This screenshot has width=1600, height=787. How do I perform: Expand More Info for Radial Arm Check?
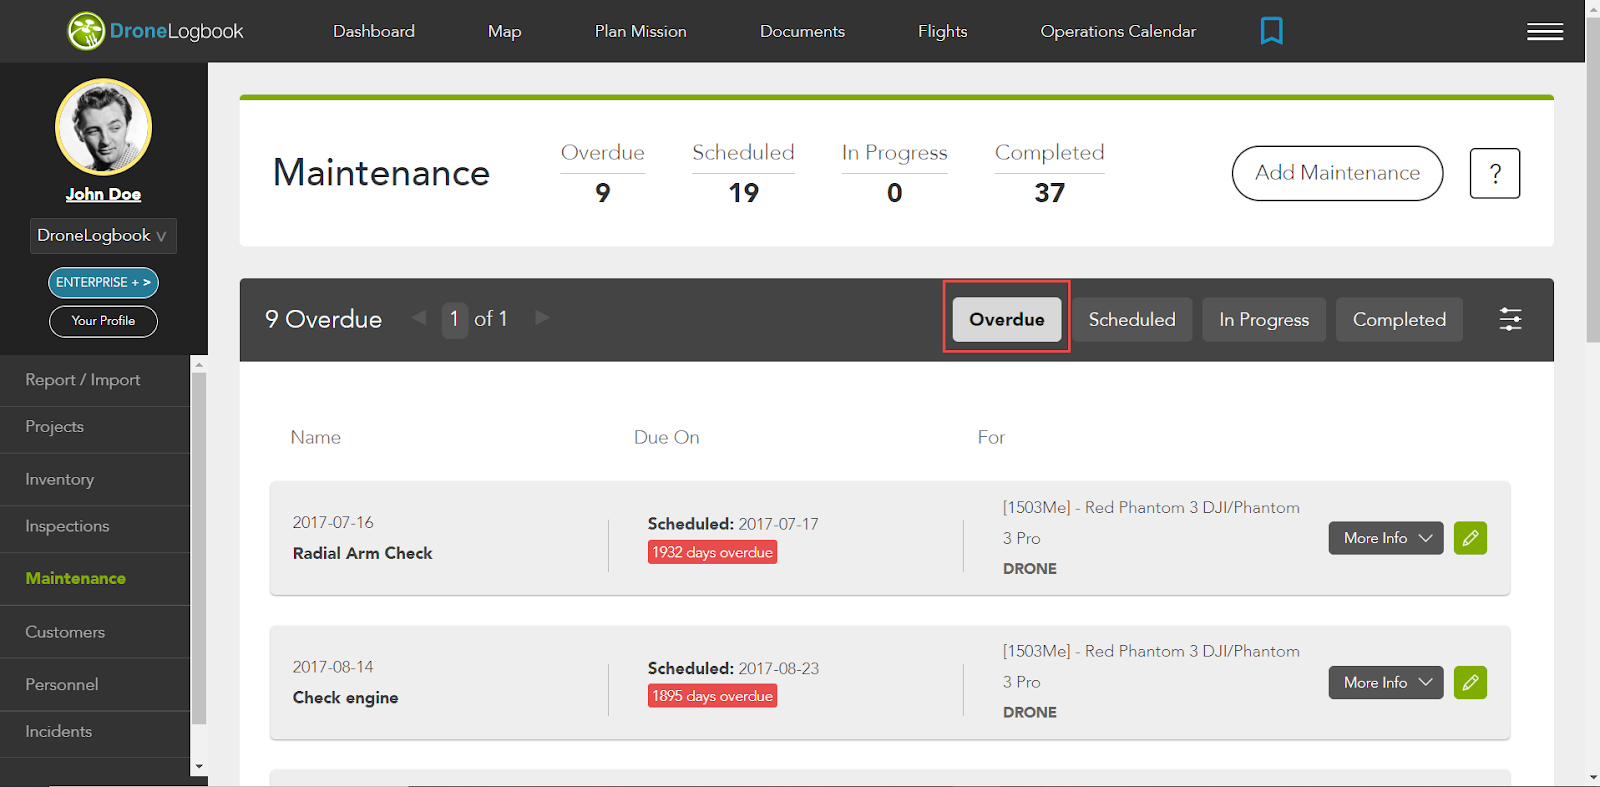(1386, 538)
